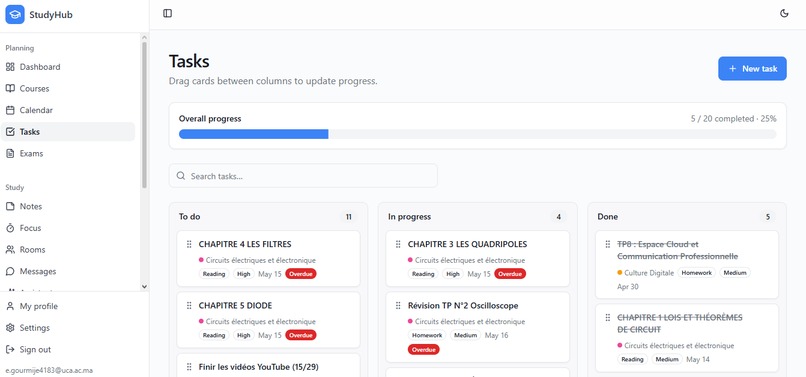Click the StudyHub graduation cap logo
The image size is (806, 377).
point(15,14)
